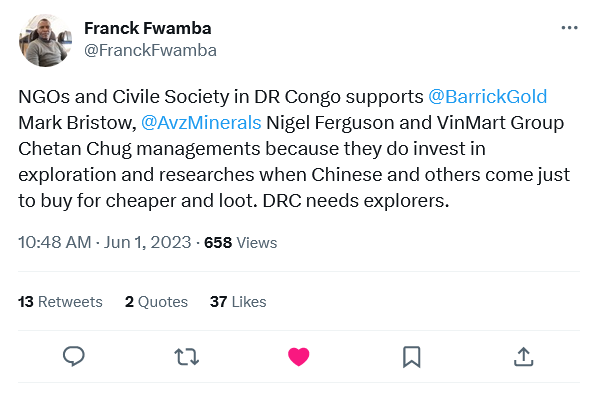This screenshot has height=393, width=598.
Task: Open the @AvzMinerals mention link
Action: [201, 122]
